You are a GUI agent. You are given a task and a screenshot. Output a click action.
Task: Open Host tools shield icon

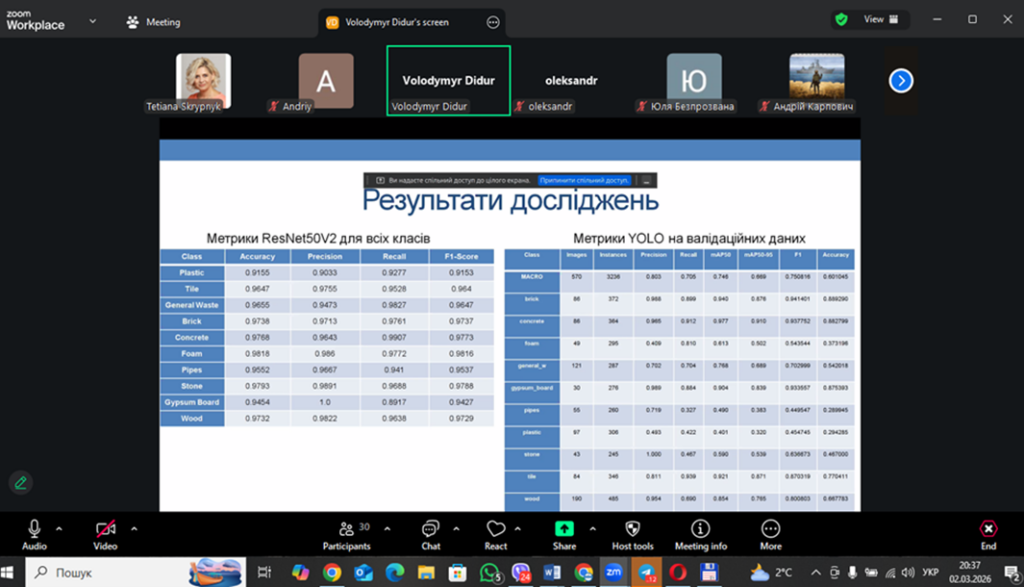[632, 530]
